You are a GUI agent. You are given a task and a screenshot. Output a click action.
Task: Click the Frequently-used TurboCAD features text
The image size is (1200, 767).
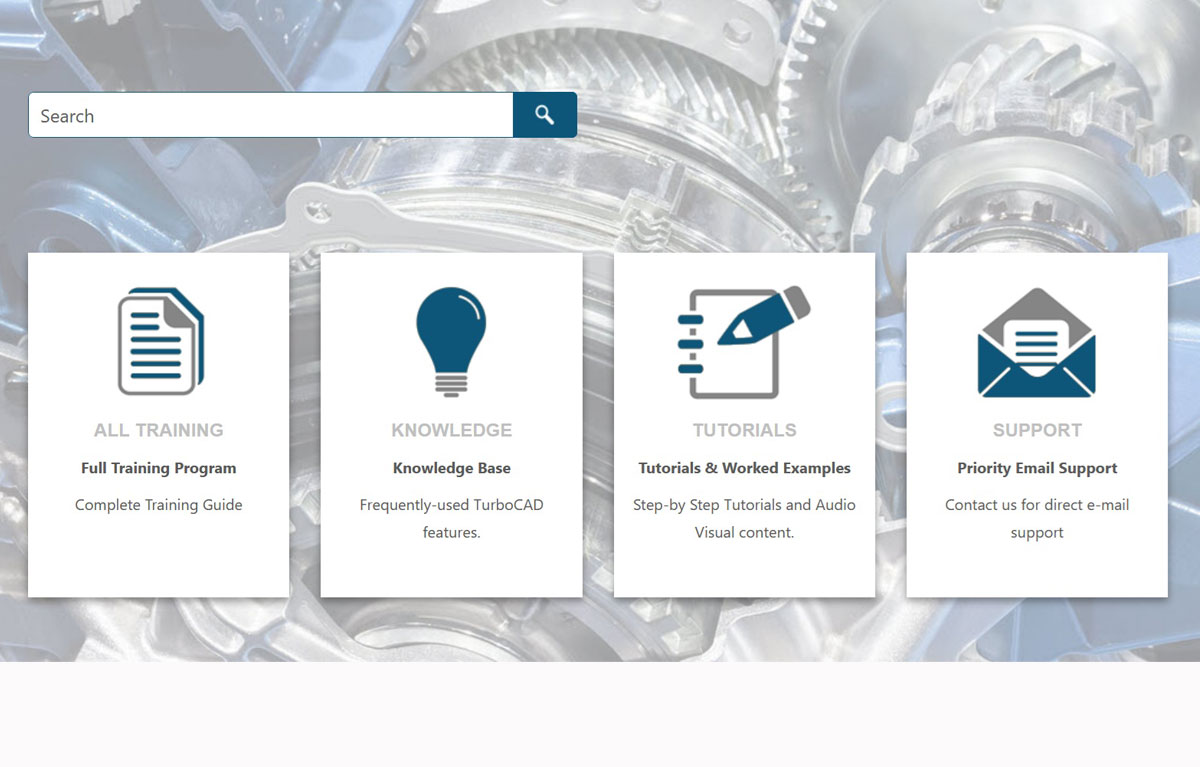click(451, 519)
